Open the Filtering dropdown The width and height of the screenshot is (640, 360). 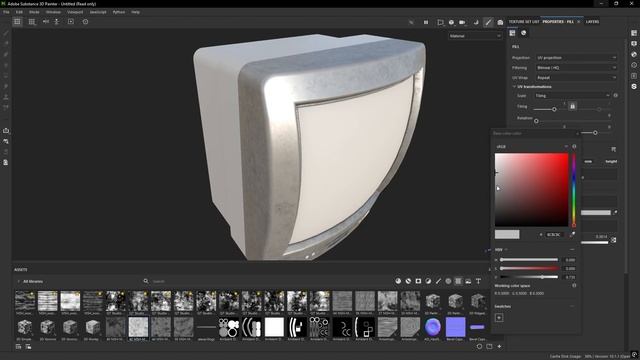click(x=576, y=68)
